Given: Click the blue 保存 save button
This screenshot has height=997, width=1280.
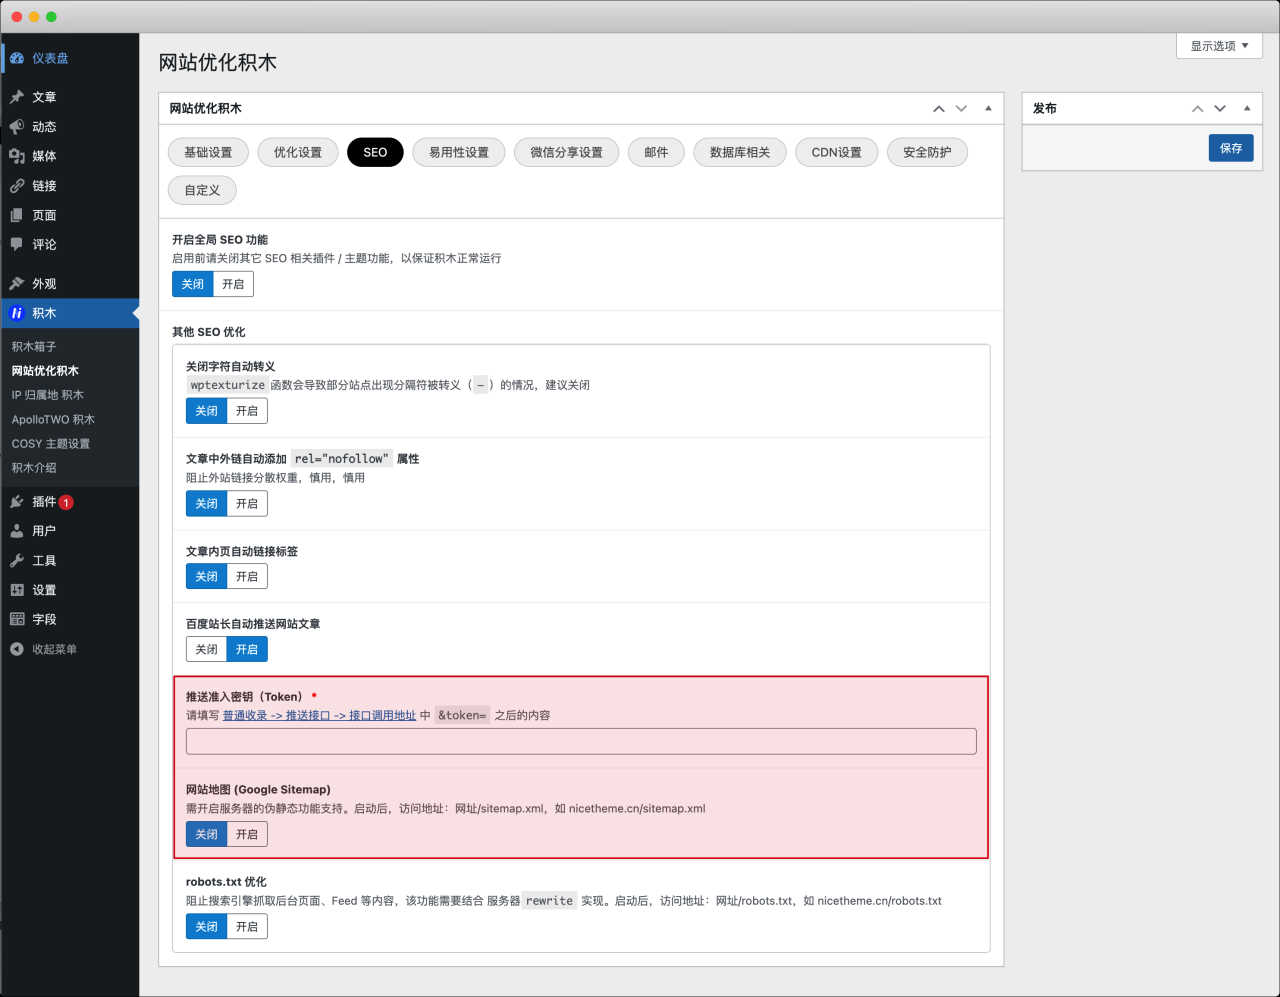Looking at the screenshot, I should pos(1230,147).
